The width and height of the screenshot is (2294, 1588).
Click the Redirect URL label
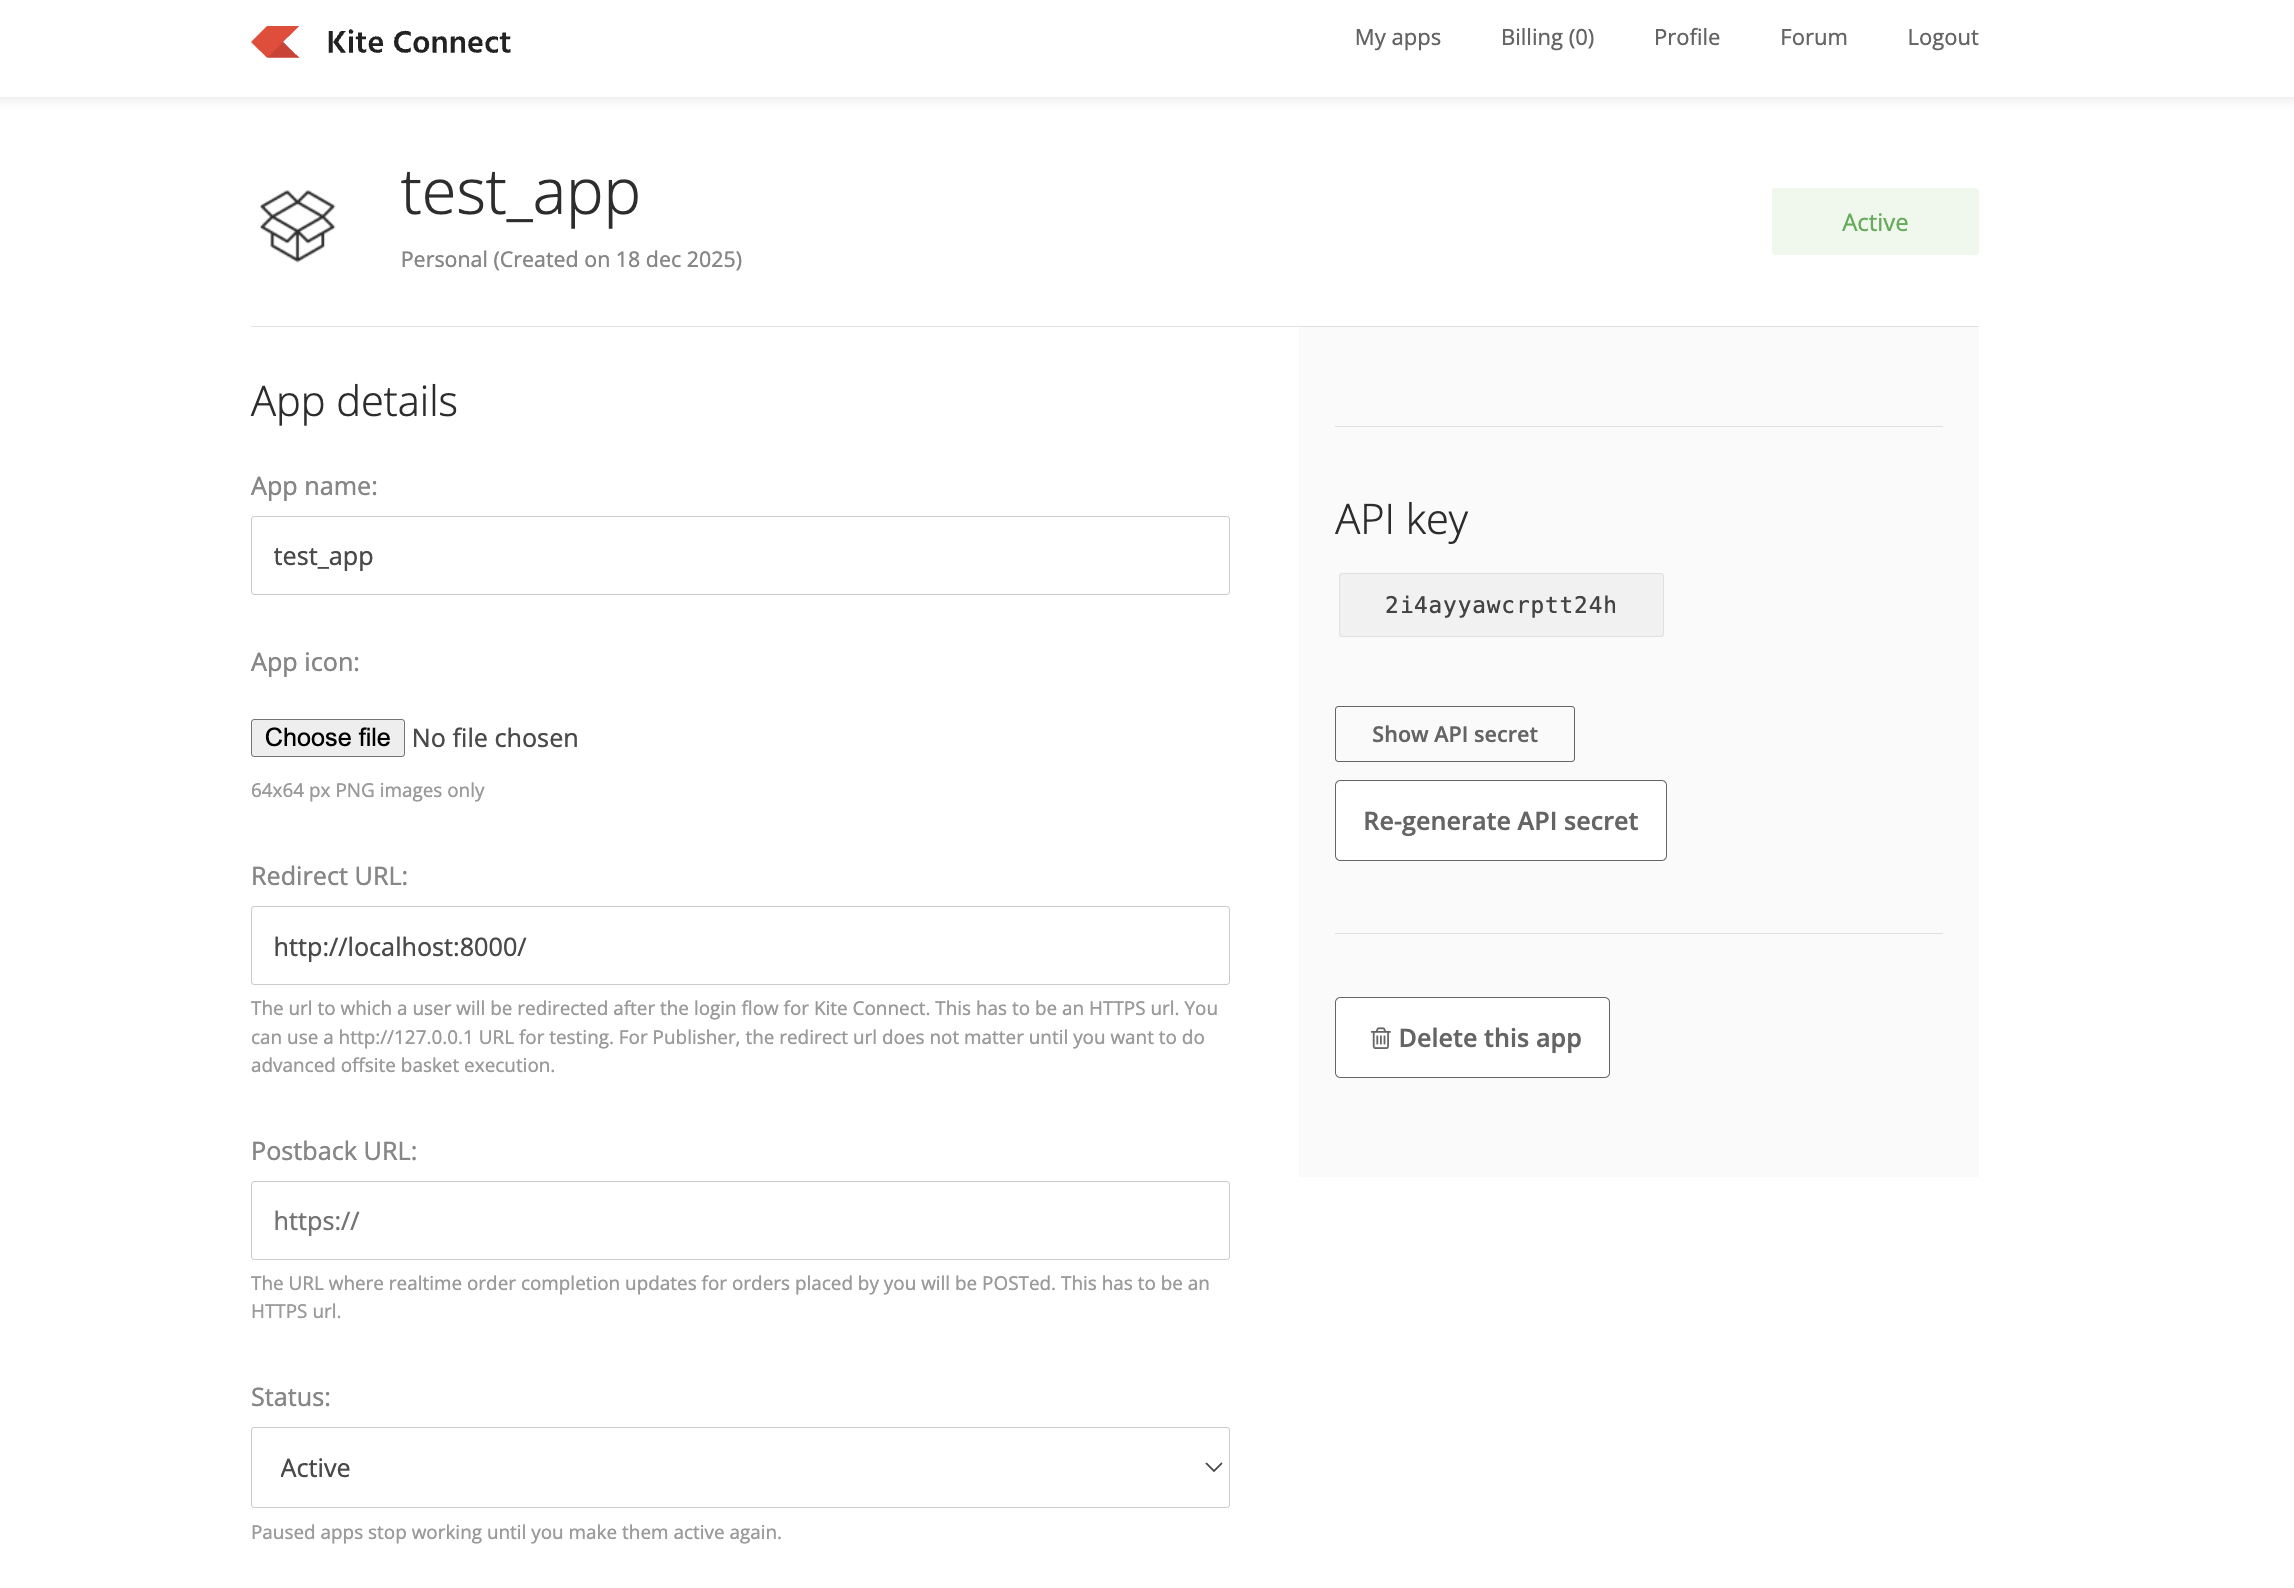point(329,876)
